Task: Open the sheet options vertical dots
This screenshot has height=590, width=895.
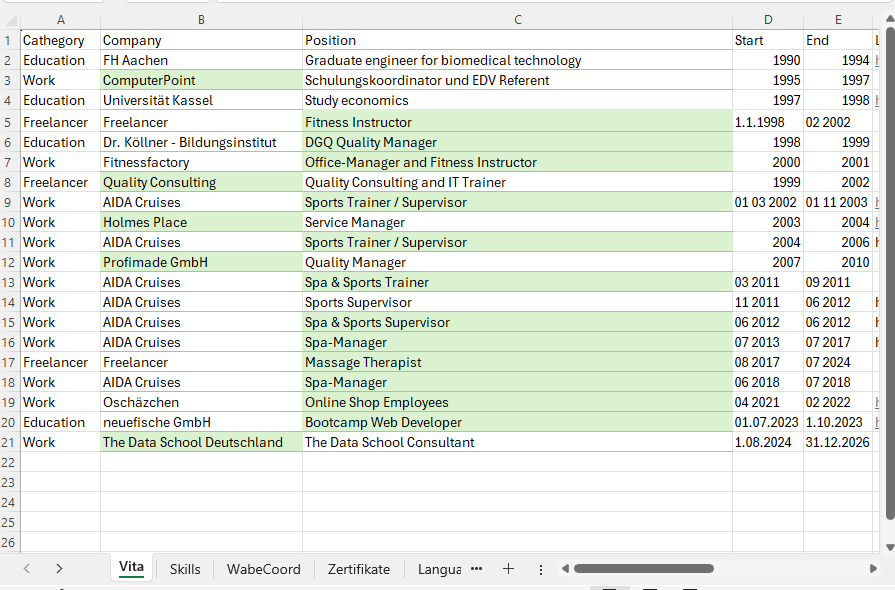Action: [x=541, y=569]
